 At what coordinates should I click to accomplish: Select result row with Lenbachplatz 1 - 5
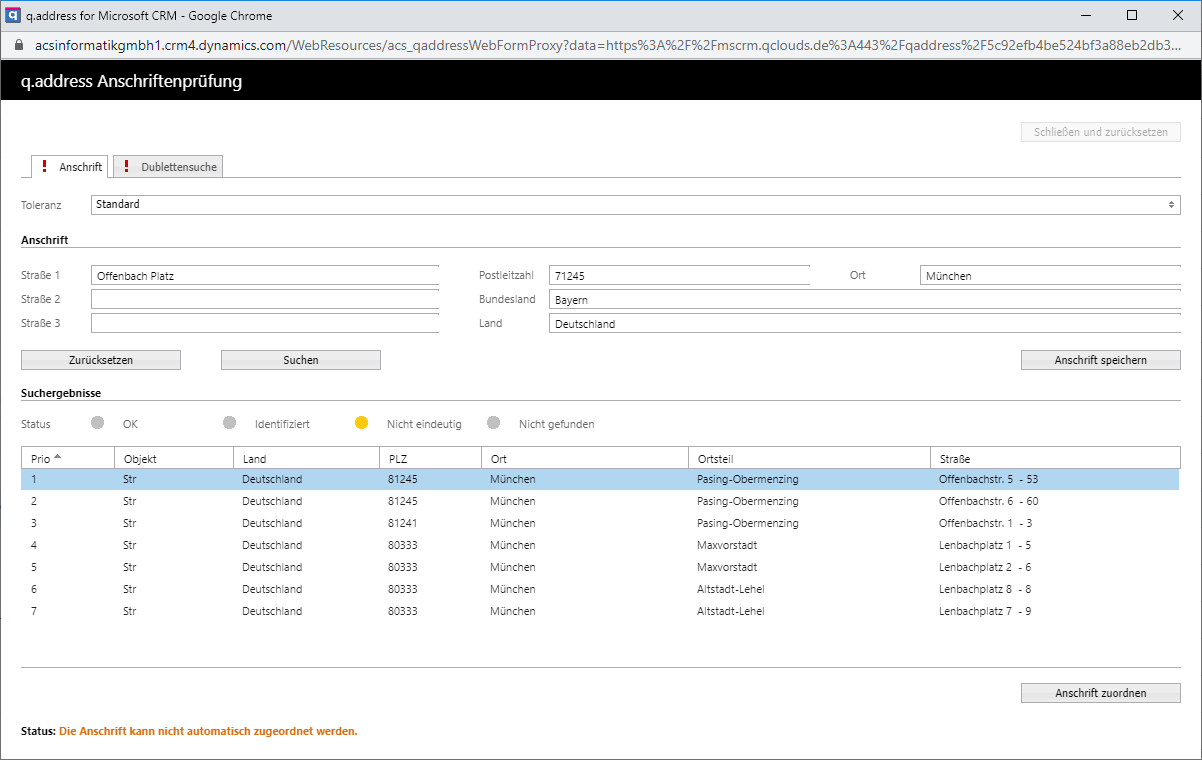click(x=600, y=545)
